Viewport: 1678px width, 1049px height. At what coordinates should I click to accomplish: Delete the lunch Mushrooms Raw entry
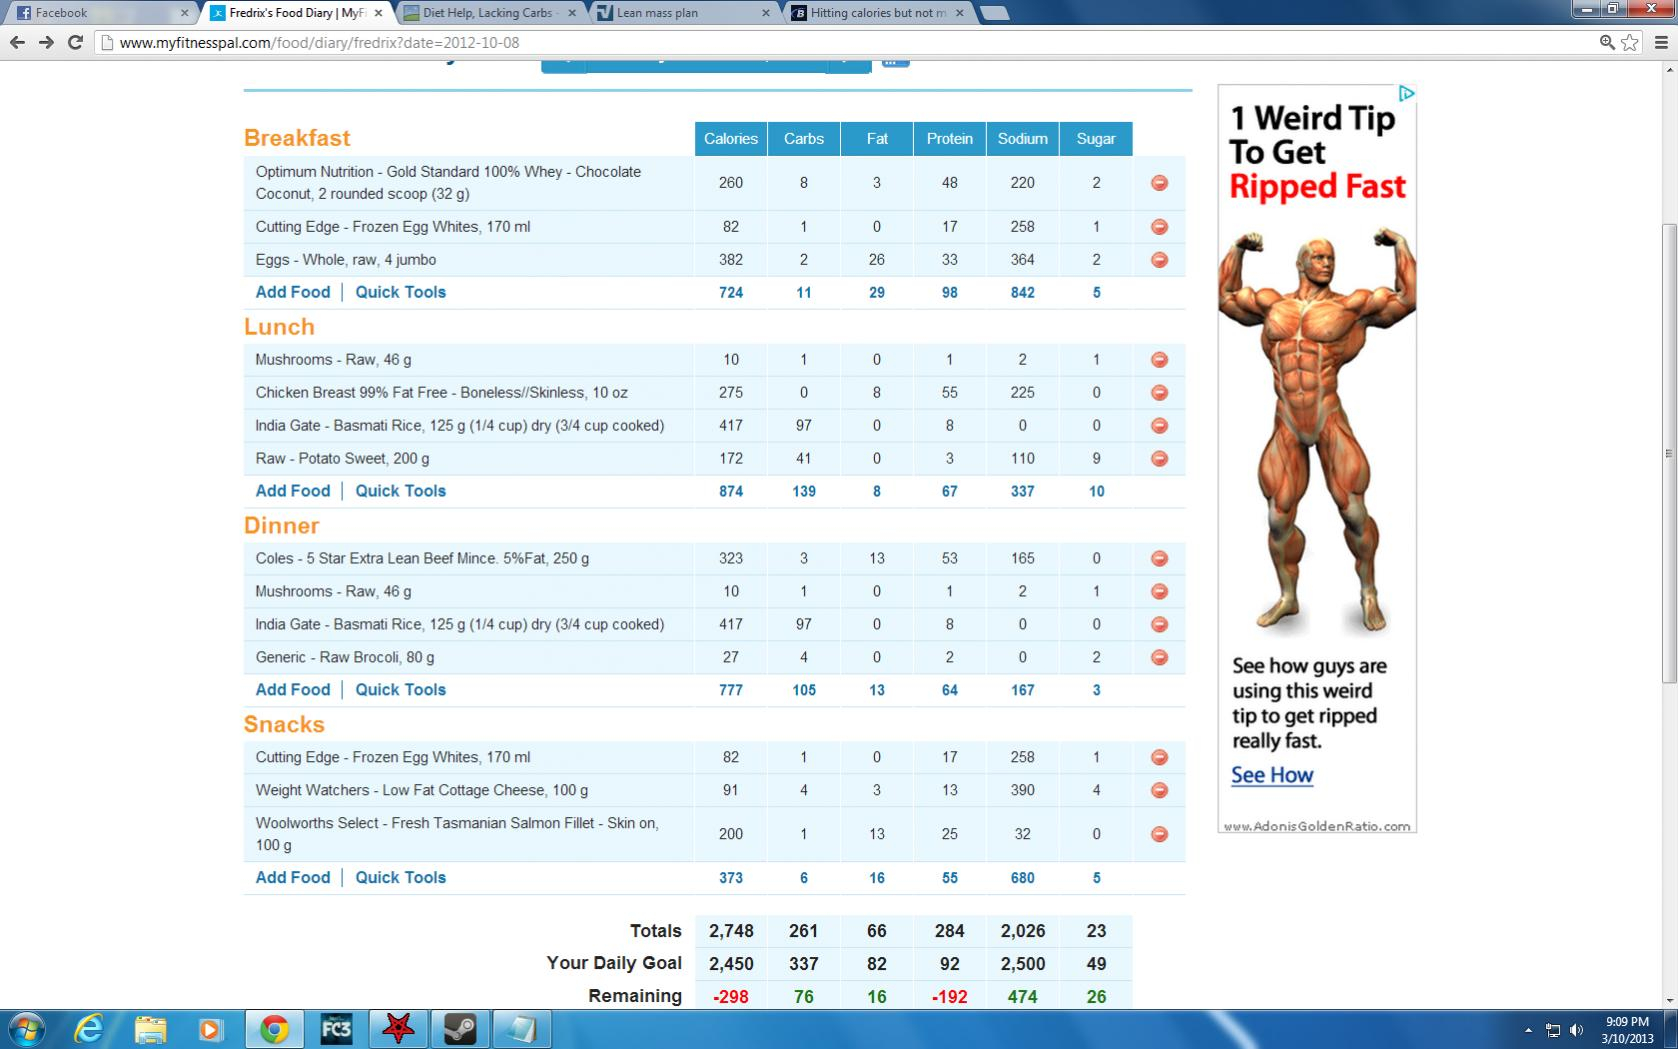click(x=1159, y=360)
